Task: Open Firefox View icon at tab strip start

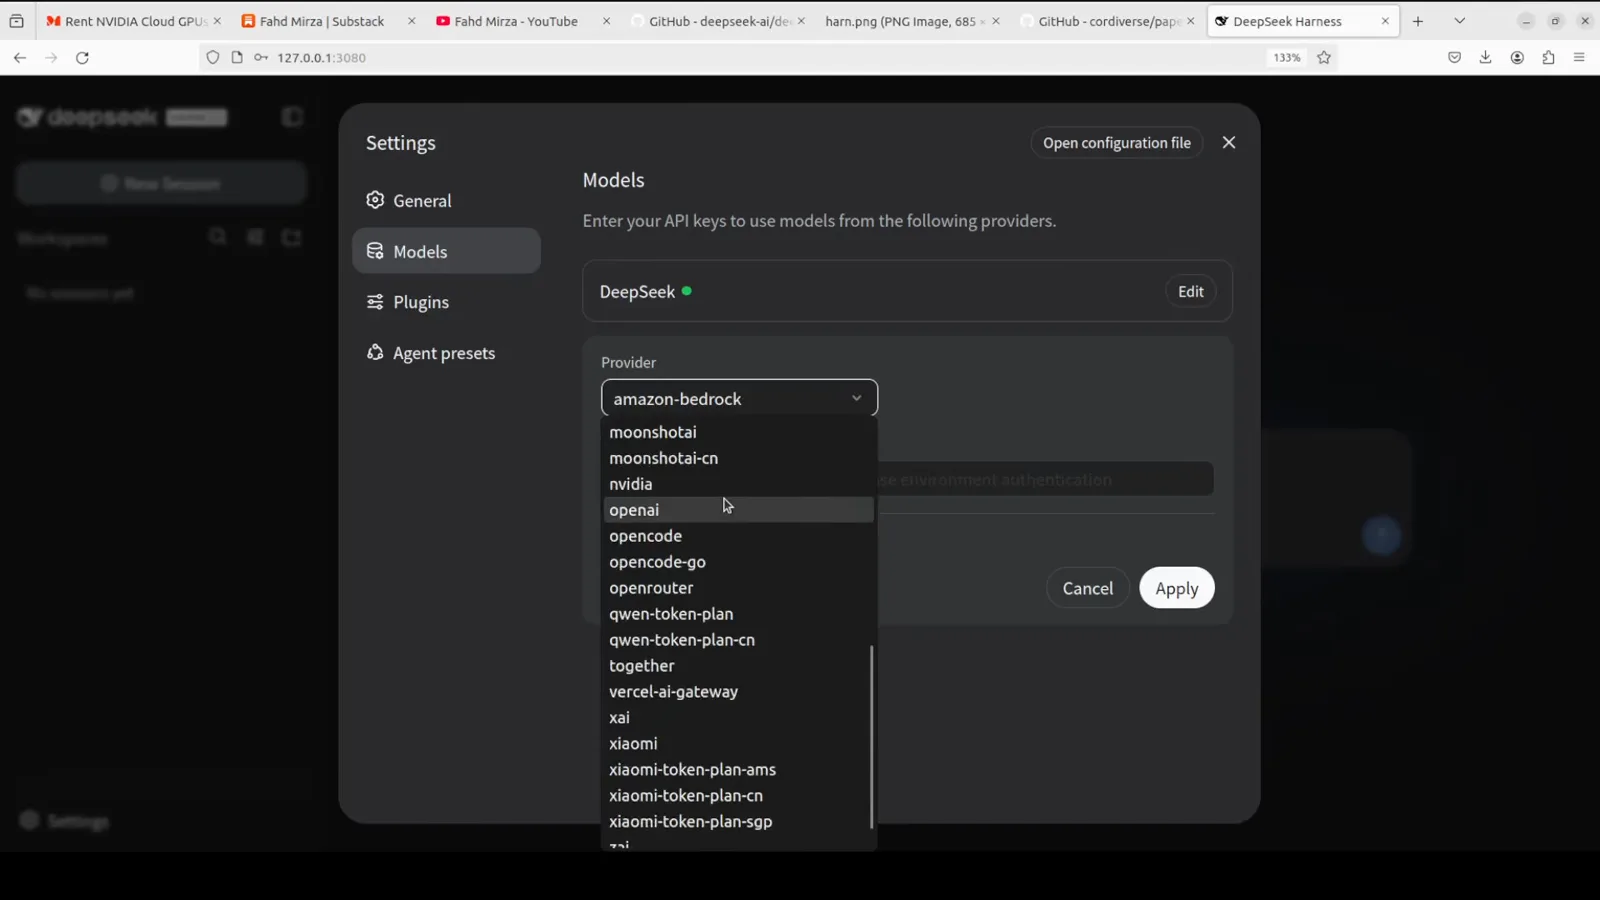Action: (16, 21)
